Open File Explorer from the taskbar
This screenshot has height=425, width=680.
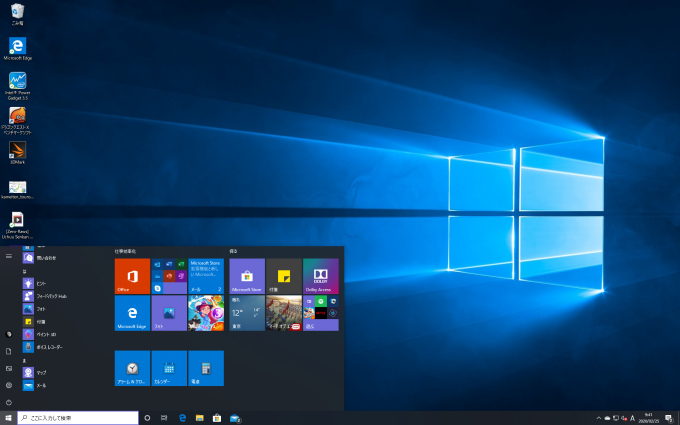click(199, 418)
